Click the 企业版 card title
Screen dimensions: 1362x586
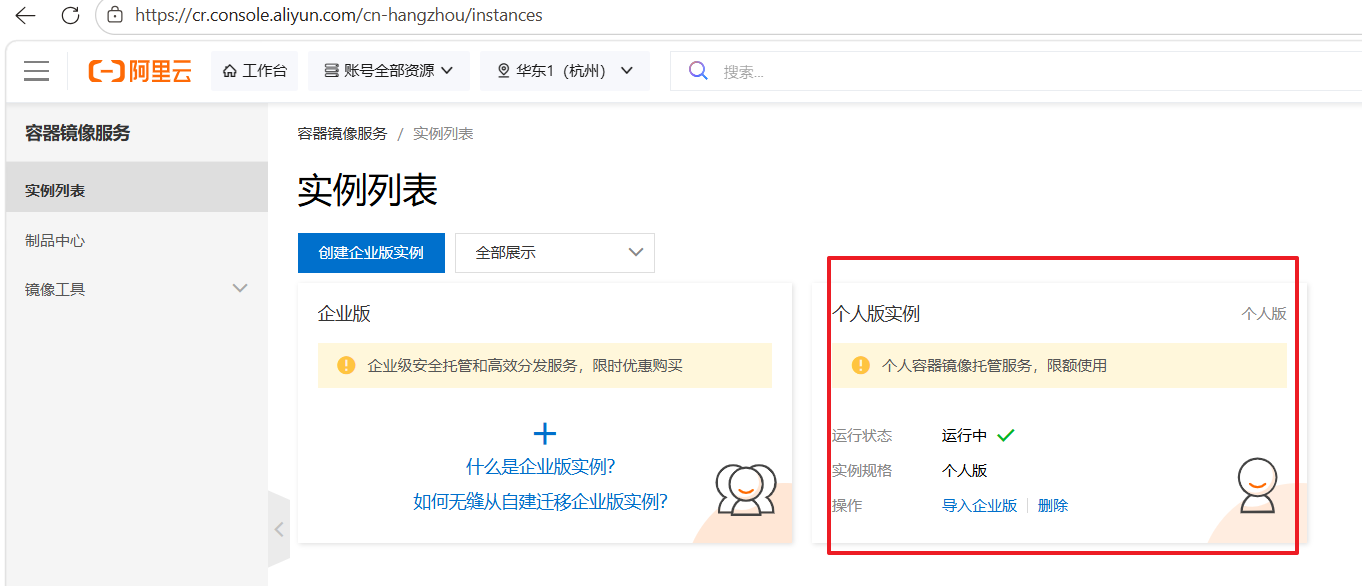[344, 314]
